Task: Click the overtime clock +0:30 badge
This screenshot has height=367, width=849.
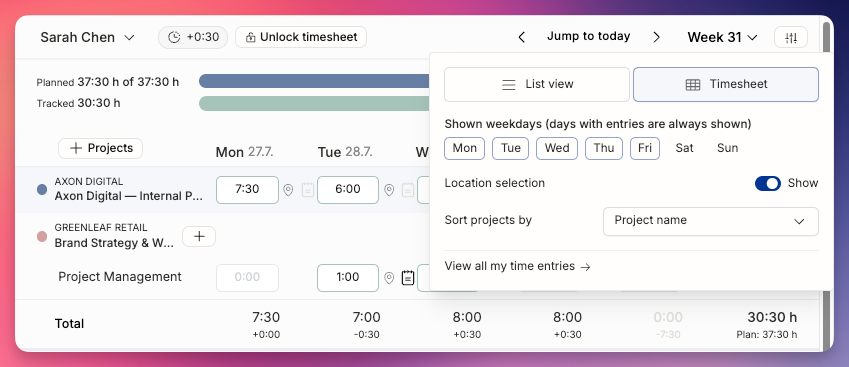Action: 193,37
